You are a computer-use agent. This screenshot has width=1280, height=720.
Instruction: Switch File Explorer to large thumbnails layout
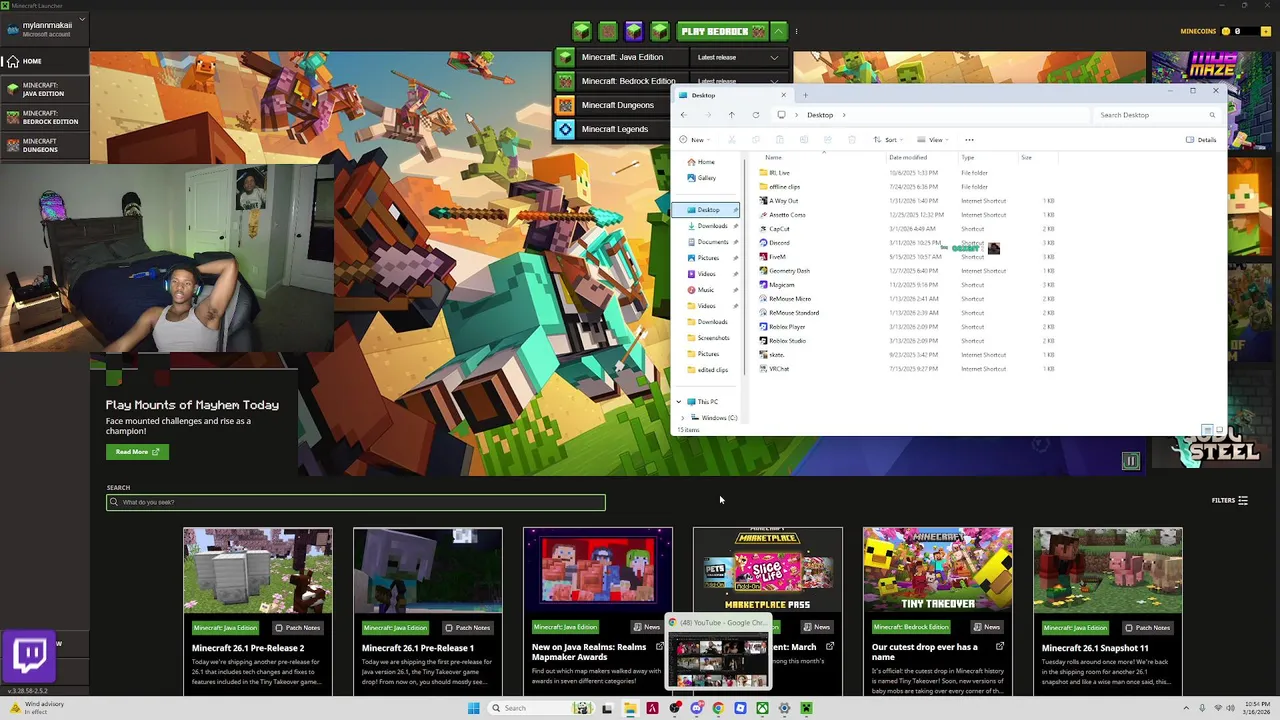pos(1219,430)
